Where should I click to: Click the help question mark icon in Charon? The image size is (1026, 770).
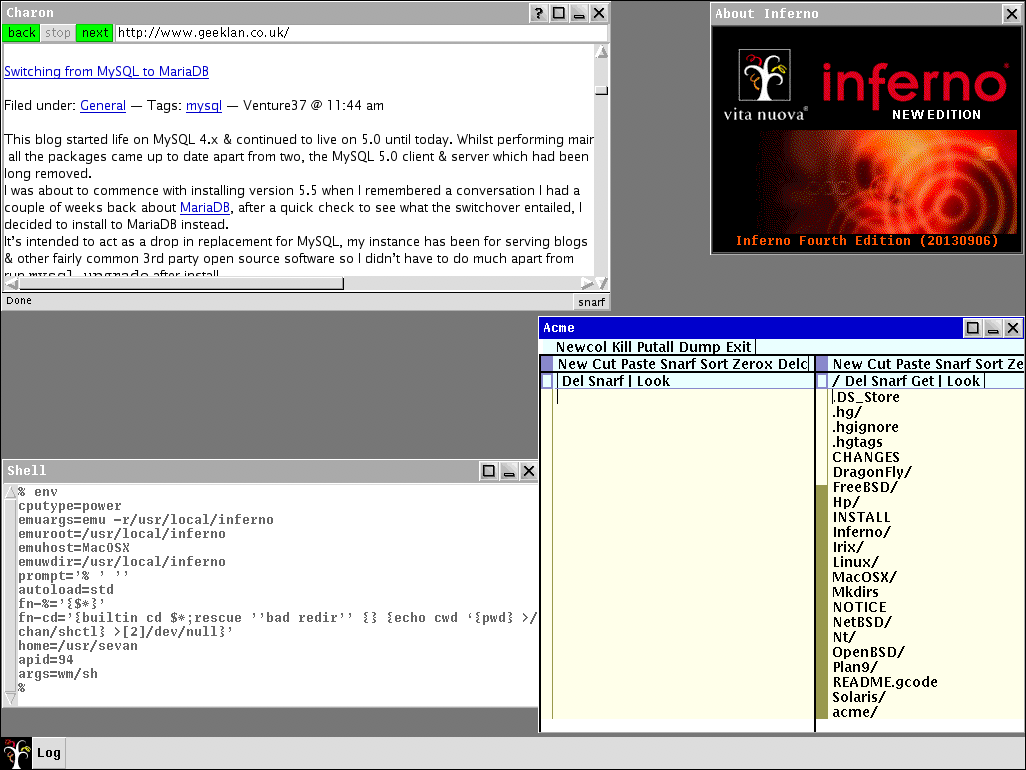pyautogui.click(x=538, y=13)
